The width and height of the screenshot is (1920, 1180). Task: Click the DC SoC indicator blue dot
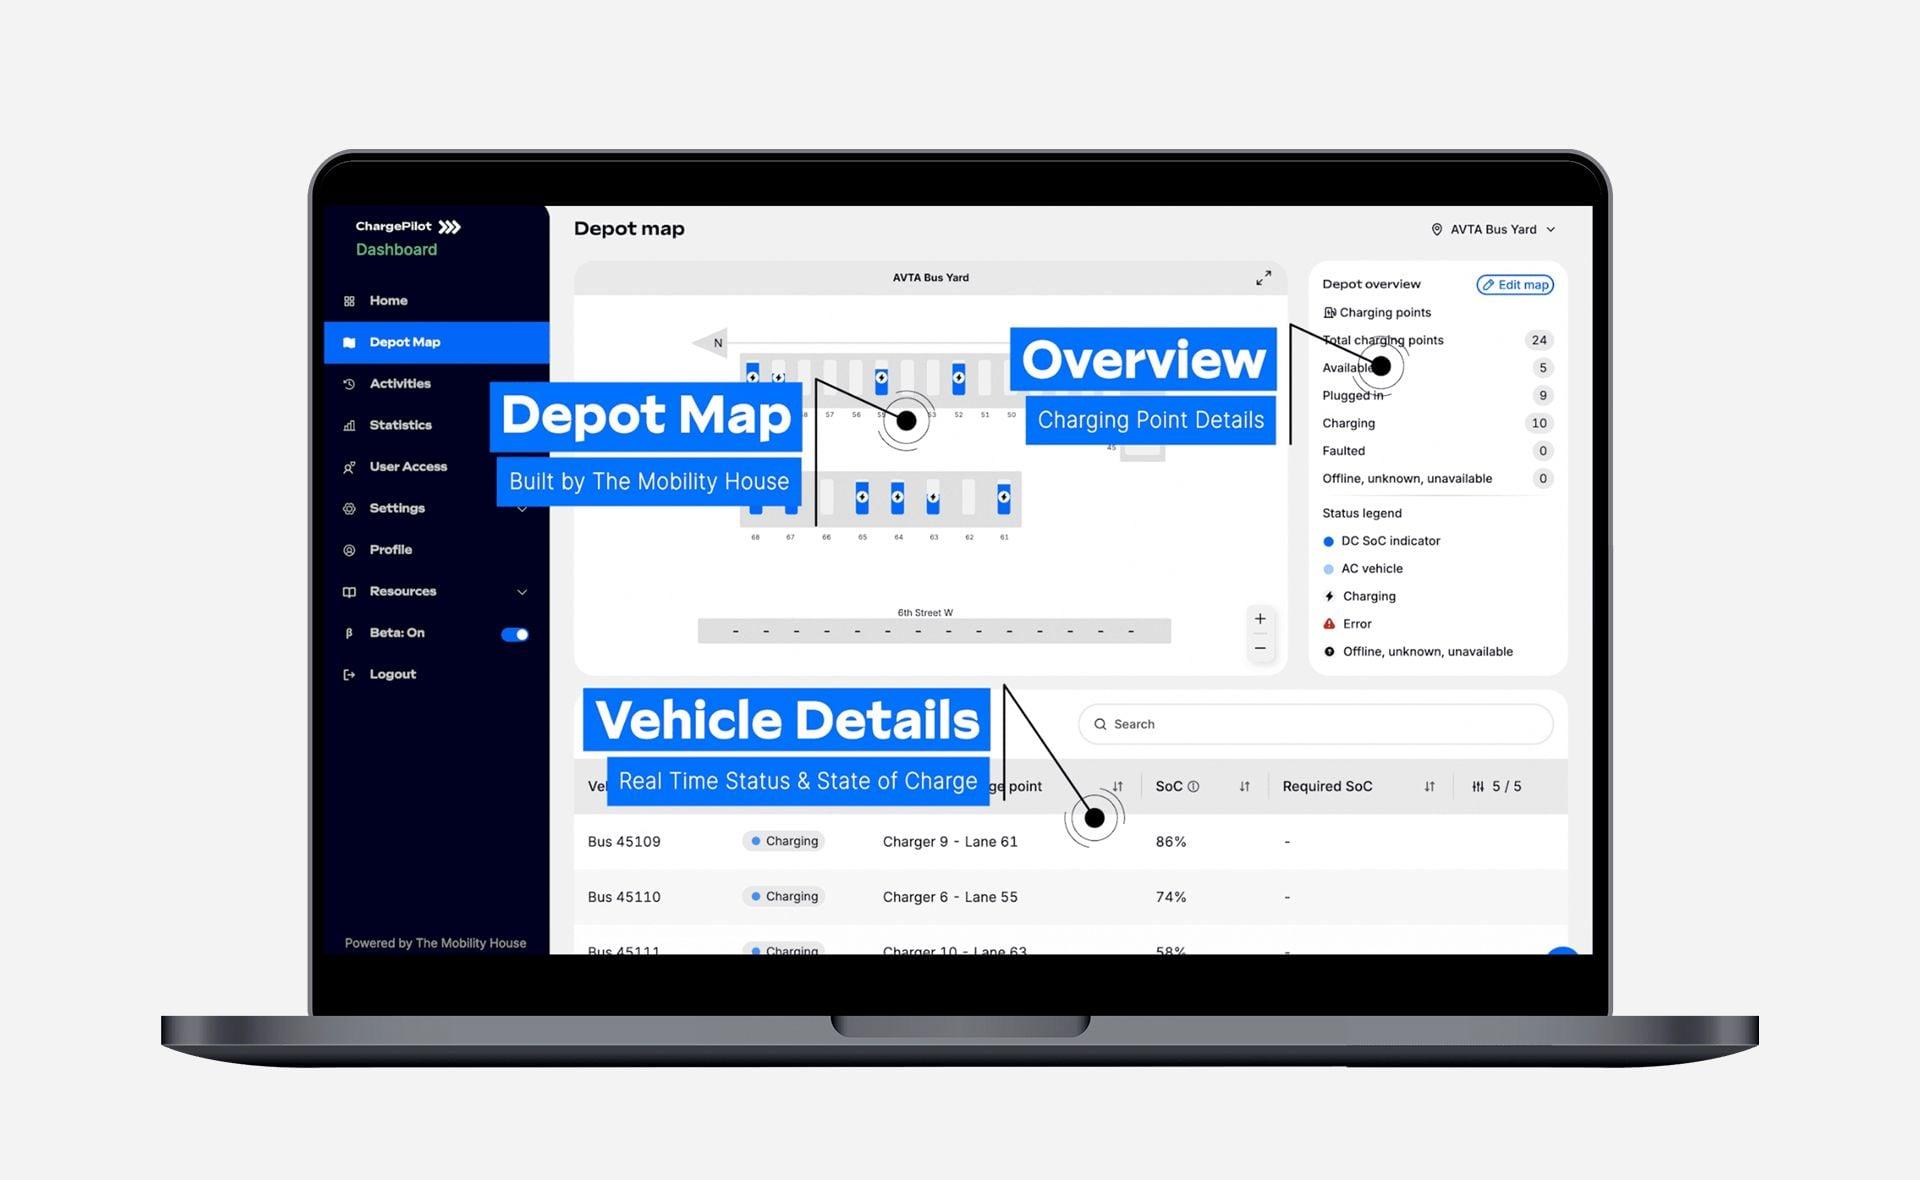(x=1329, y=542)
